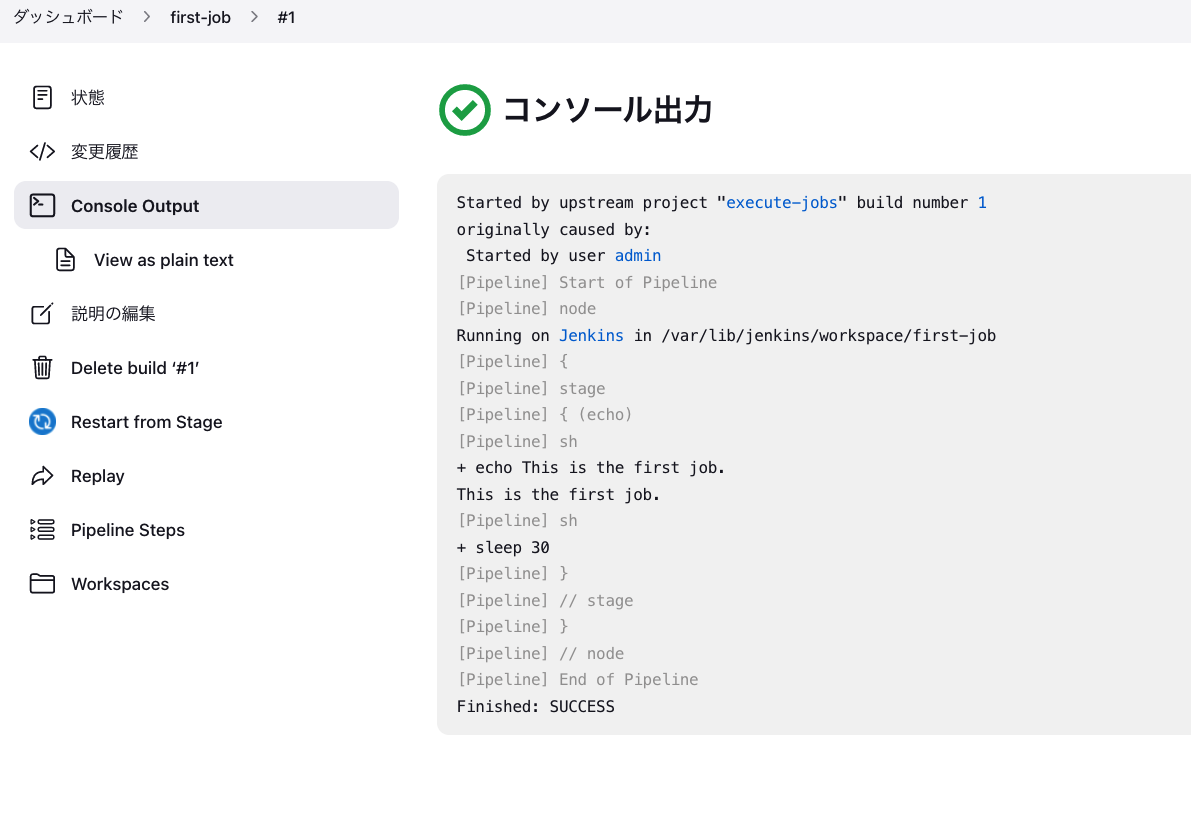Open the execute-jobs upstream project link
The height and width of the screenshot is (814, 1191).
781,202
